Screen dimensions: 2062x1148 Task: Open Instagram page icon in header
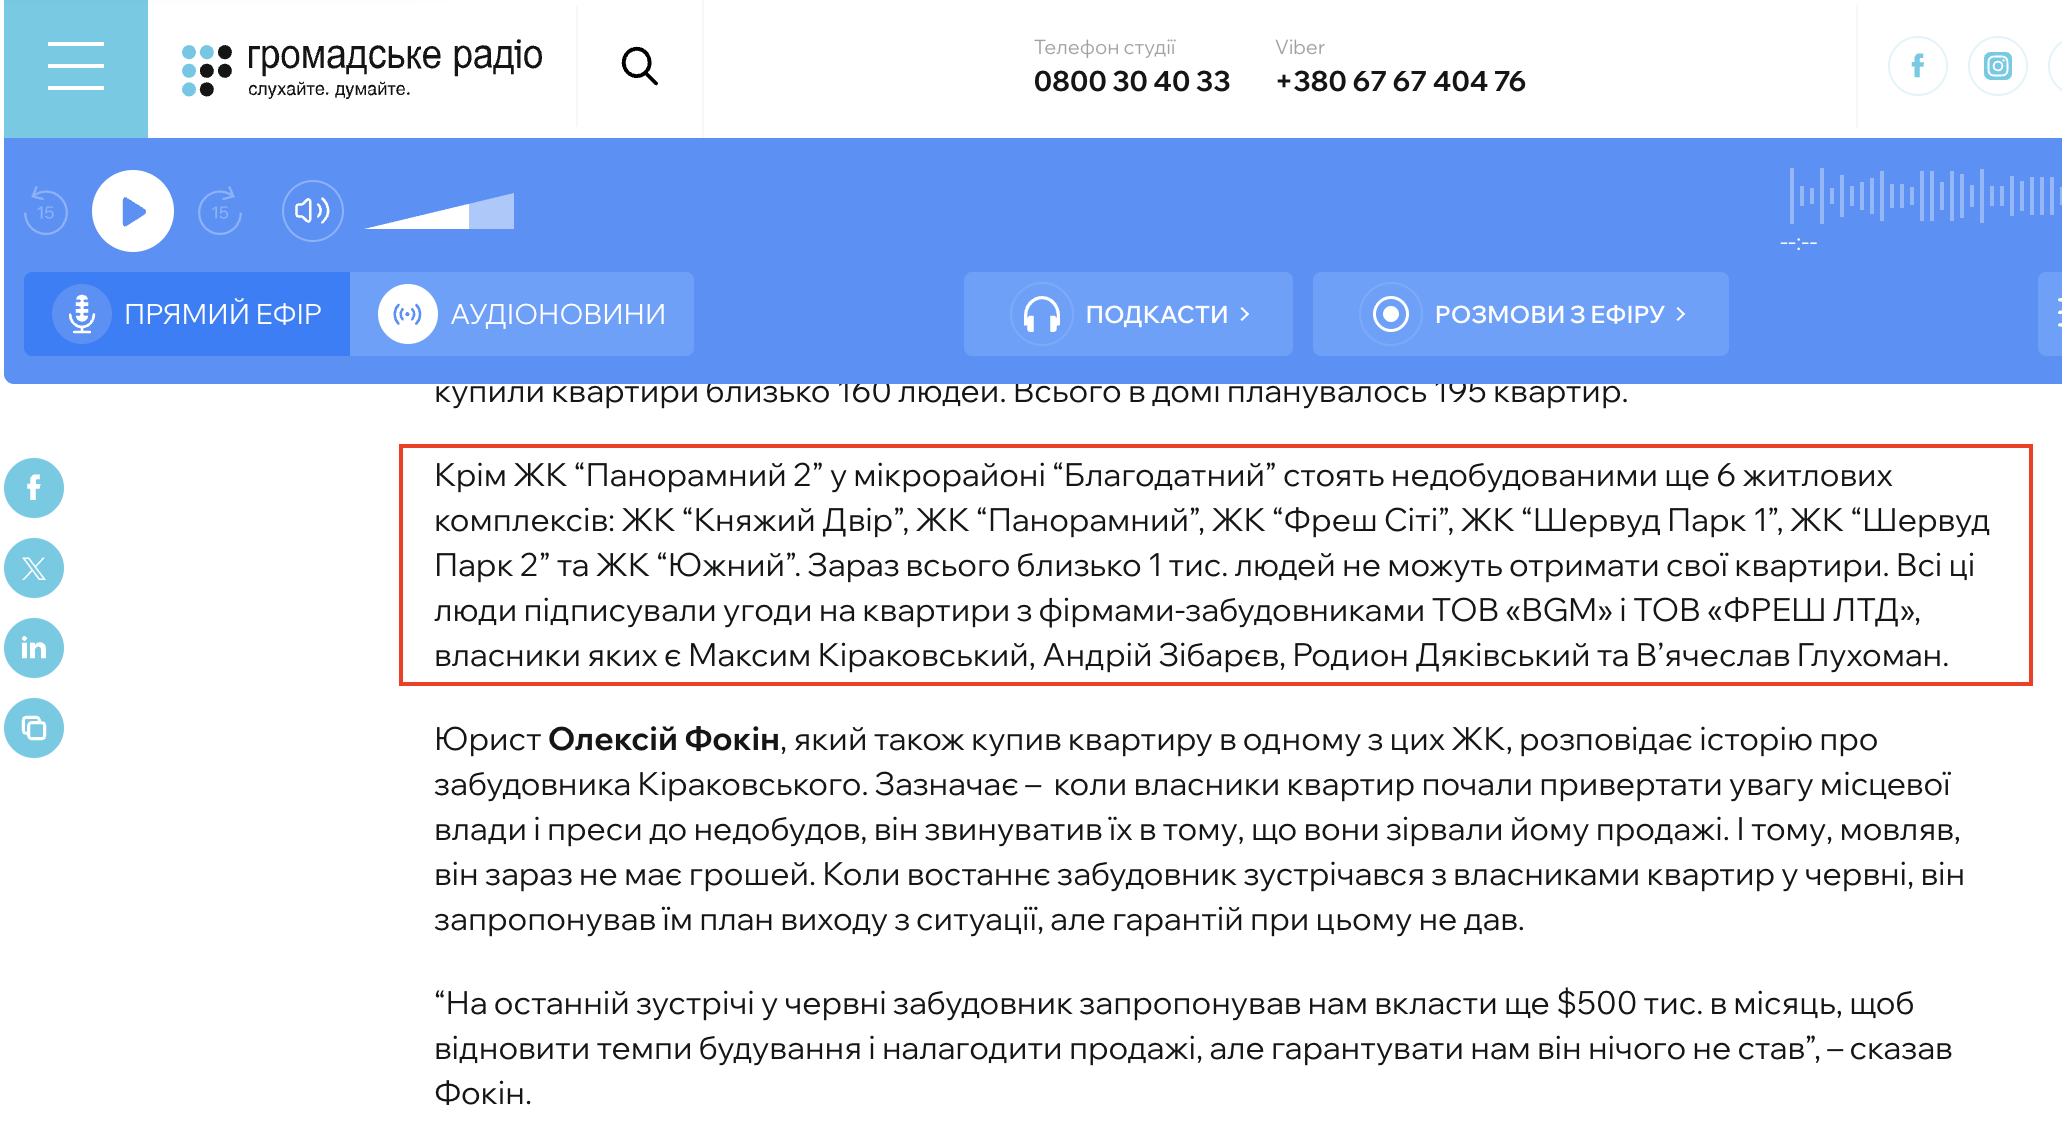point(1997,67)
